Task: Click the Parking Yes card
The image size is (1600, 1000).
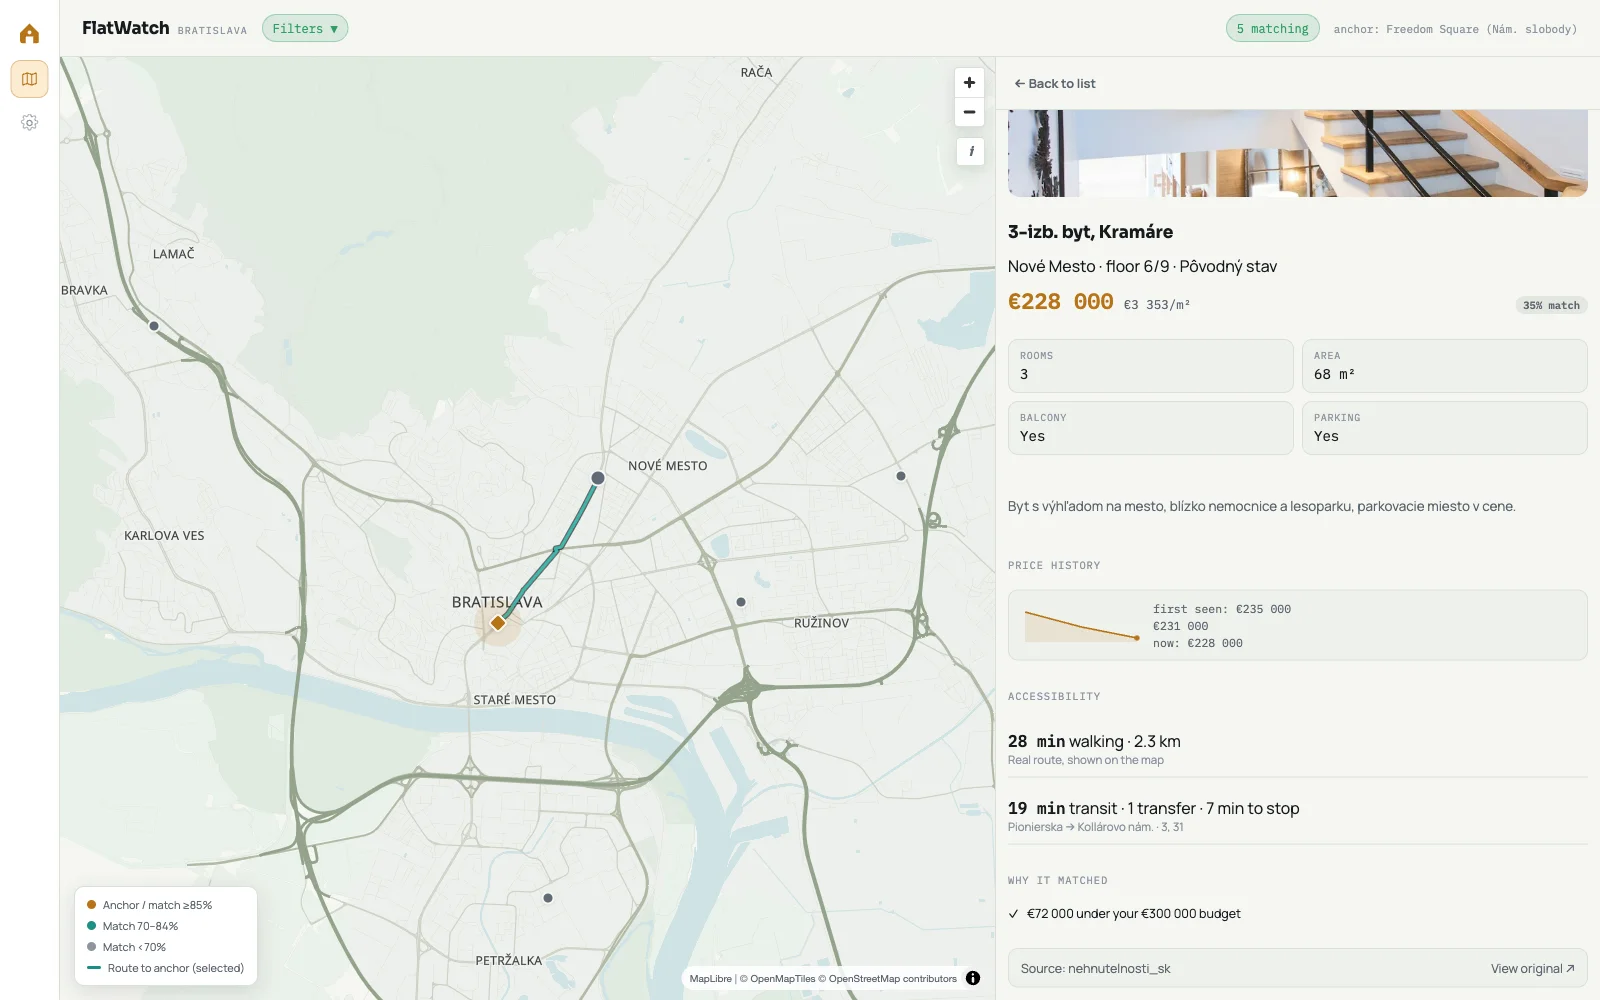Action: (x=1444, y=428)
